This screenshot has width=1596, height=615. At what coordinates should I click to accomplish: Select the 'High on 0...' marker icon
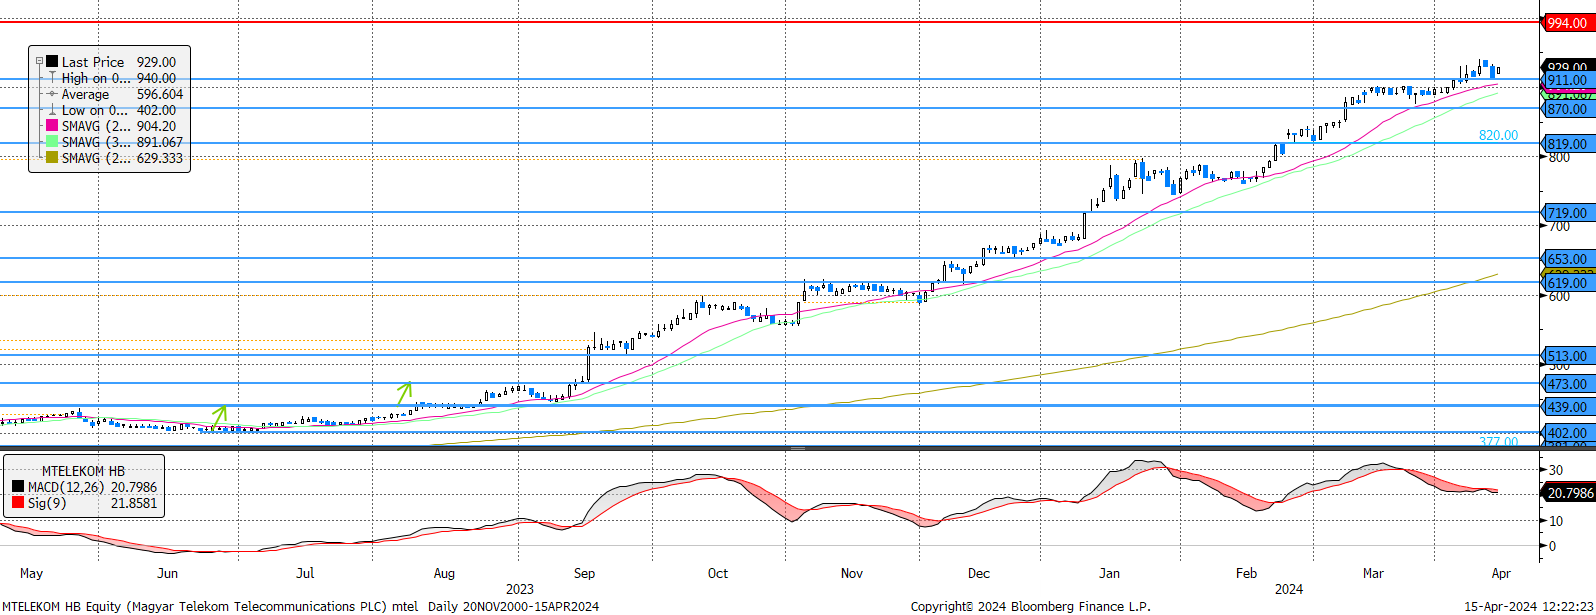coord(52,78)
